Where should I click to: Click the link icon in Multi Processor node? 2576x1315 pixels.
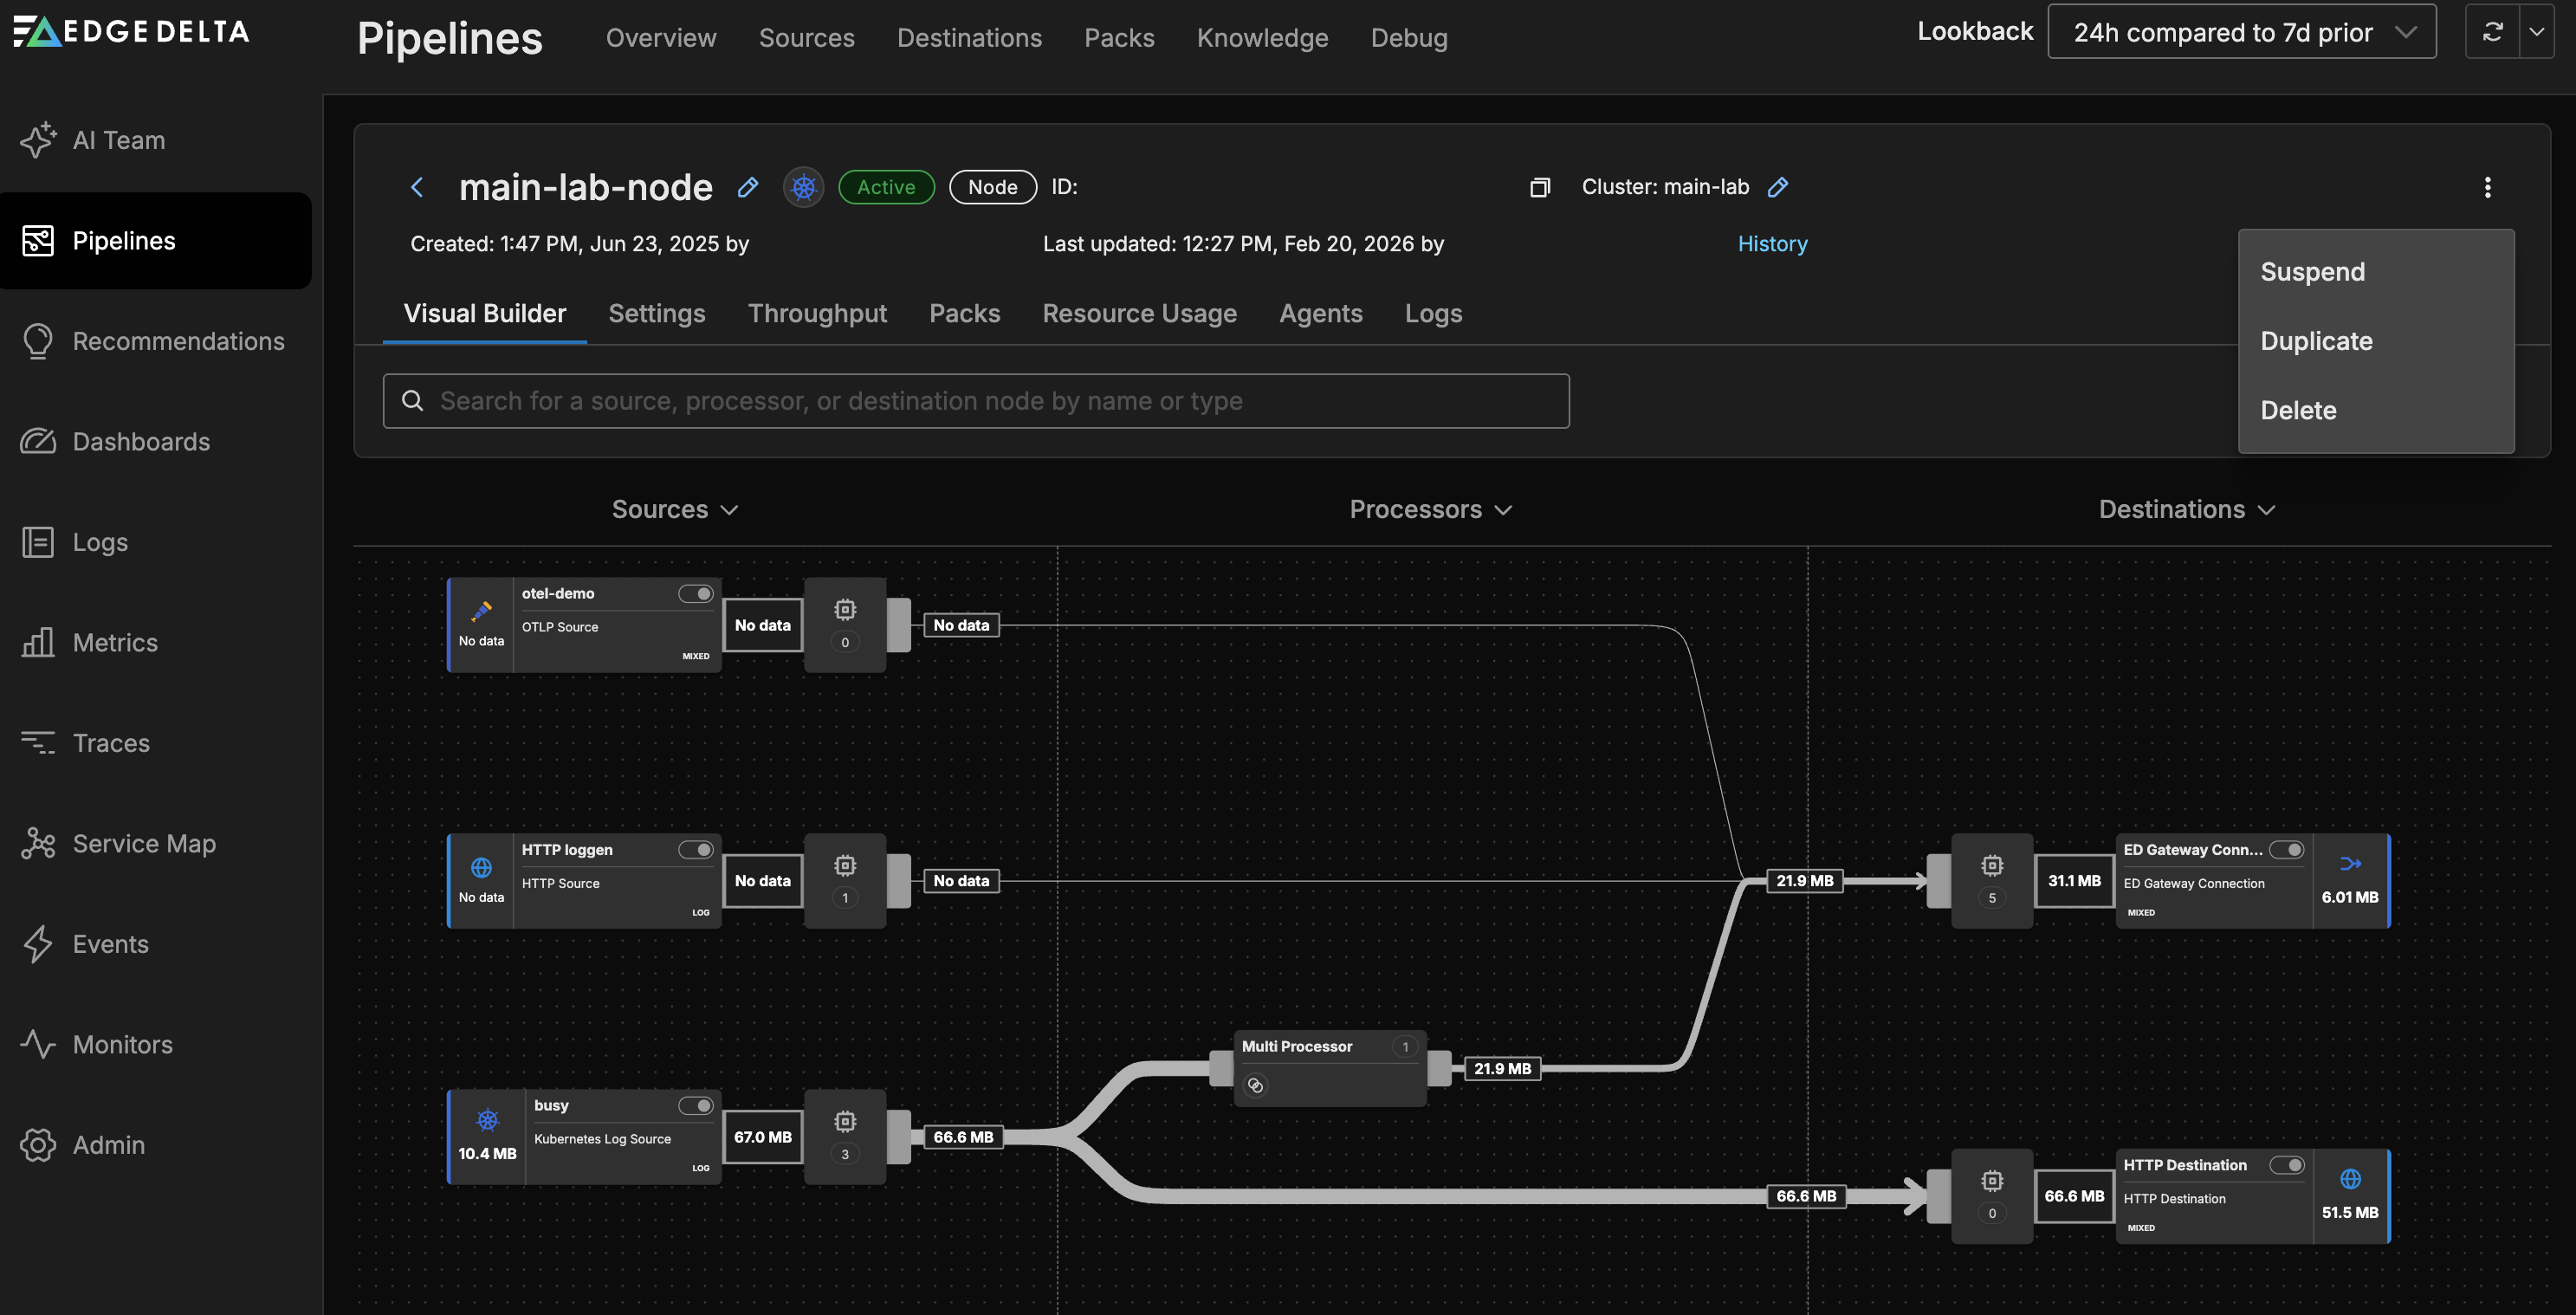tap(1255, 1085)
